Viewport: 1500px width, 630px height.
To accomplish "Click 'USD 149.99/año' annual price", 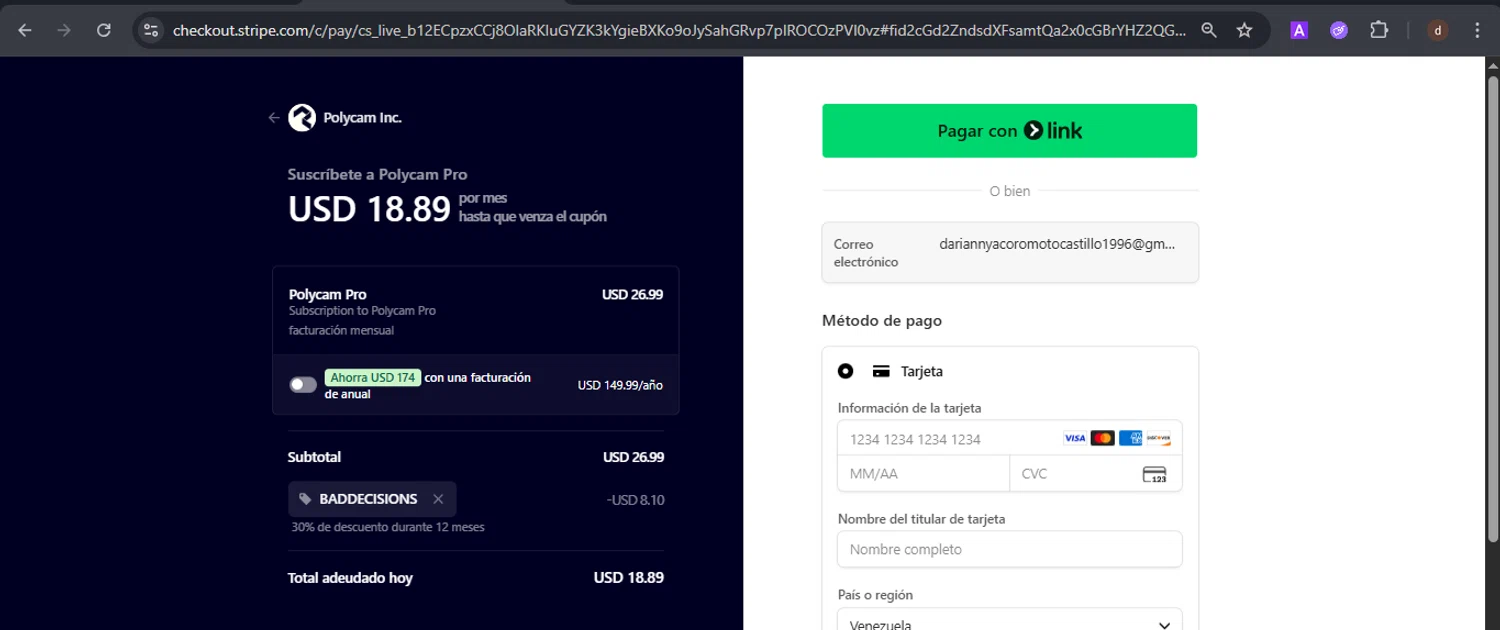I will click(620, 386).
